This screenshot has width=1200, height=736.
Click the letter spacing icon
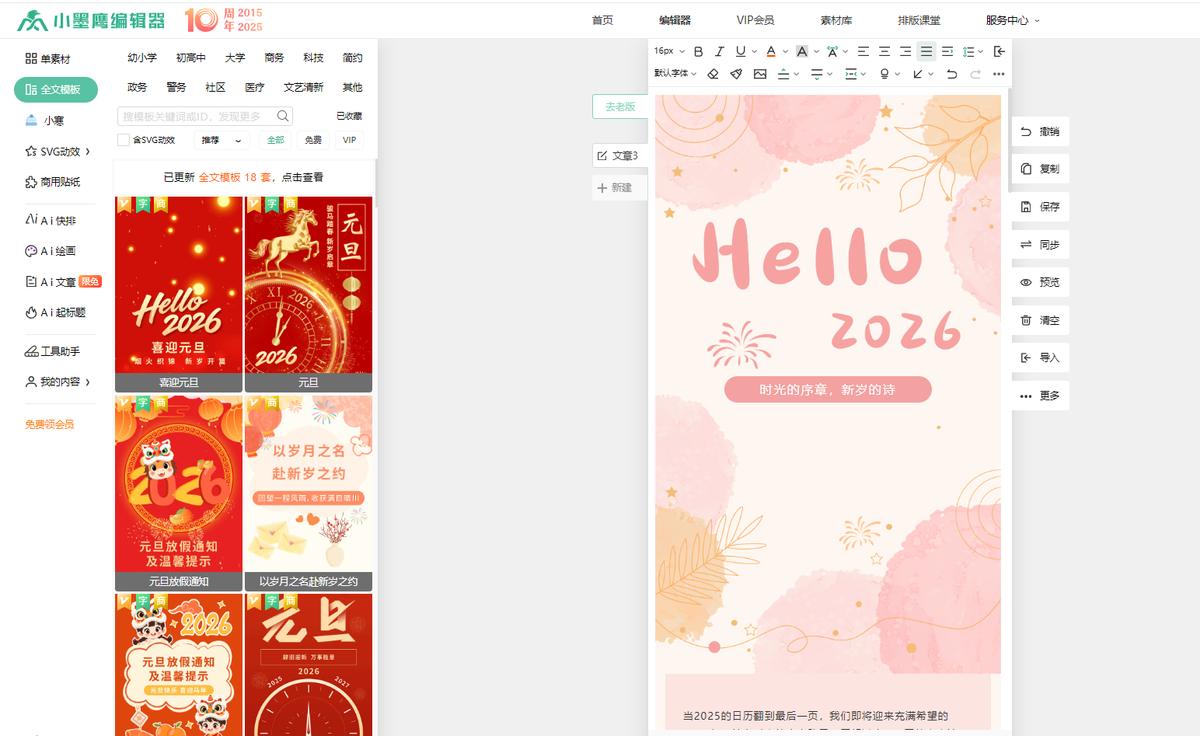pyautogui.click(x=832, y=51)
